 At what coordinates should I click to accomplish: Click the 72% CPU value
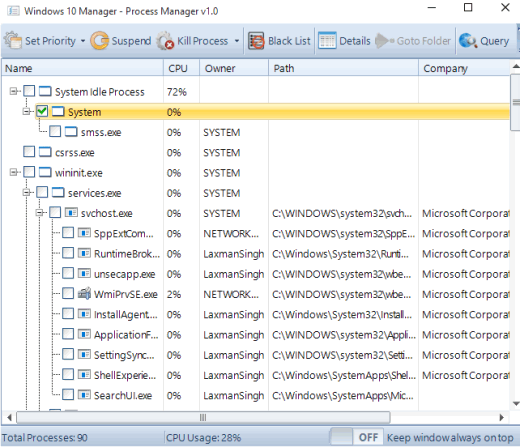[x=177, y=92]
